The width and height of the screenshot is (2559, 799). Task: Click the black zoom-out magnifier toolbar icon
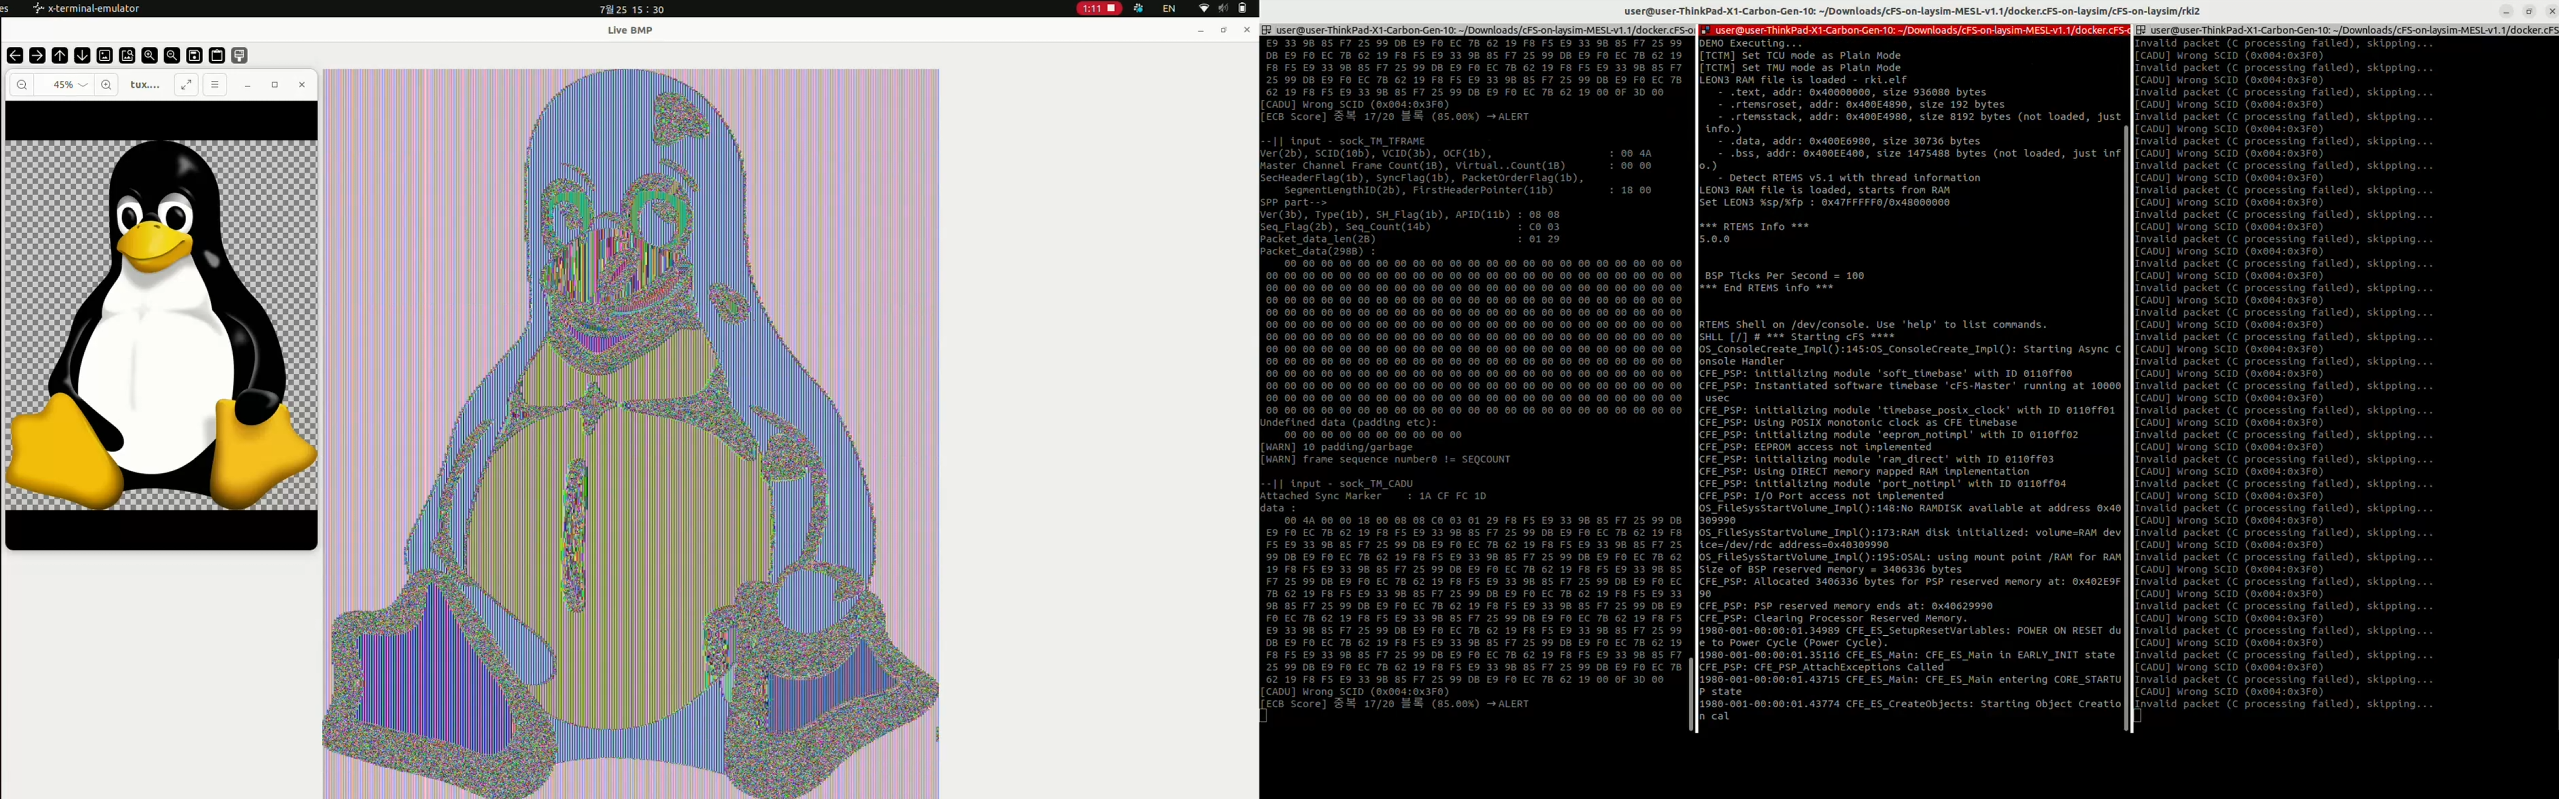point(172,55)
